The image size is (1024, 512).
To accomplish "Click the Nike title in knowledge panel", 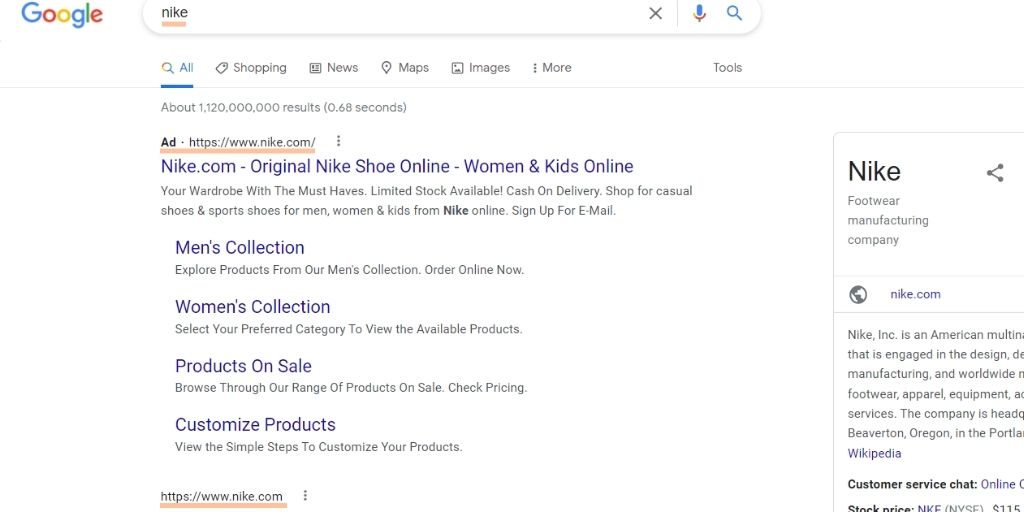I will 874,172.
